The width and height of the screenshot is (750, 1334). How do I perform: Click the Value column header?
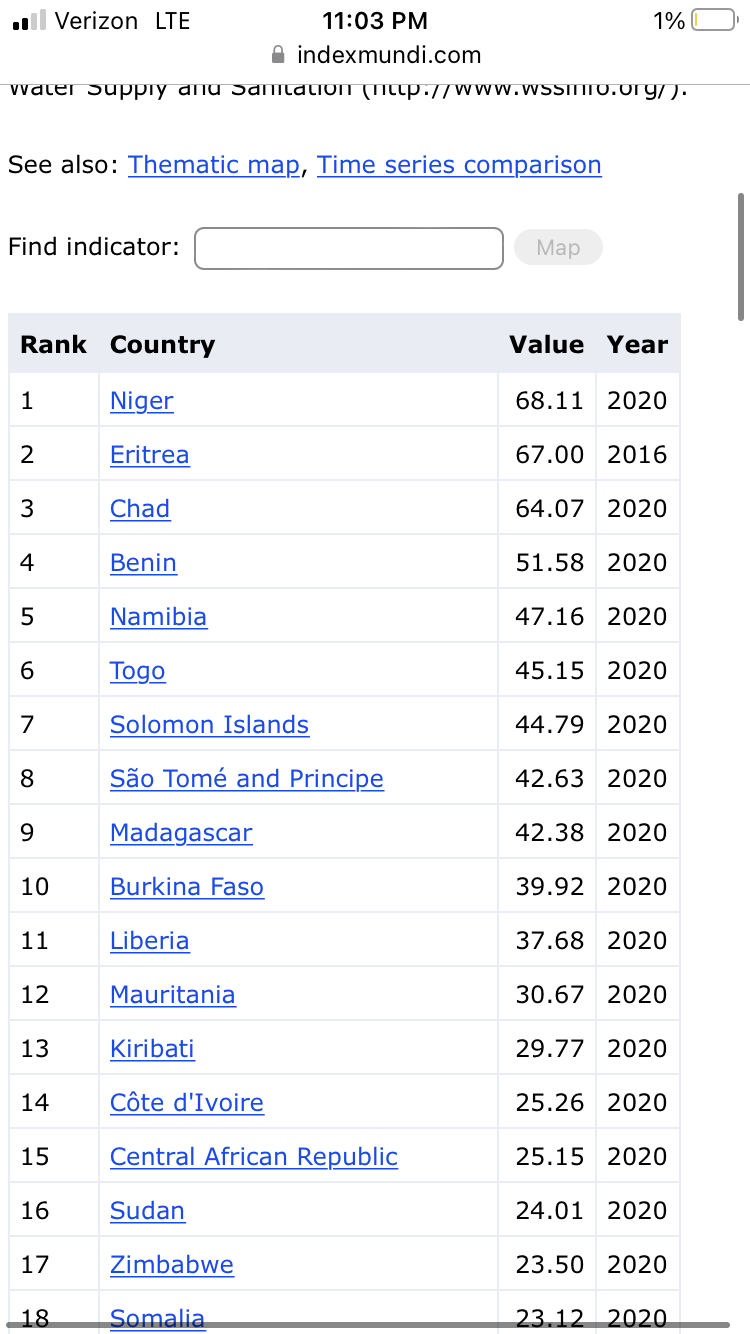click(x=546, y=345)
